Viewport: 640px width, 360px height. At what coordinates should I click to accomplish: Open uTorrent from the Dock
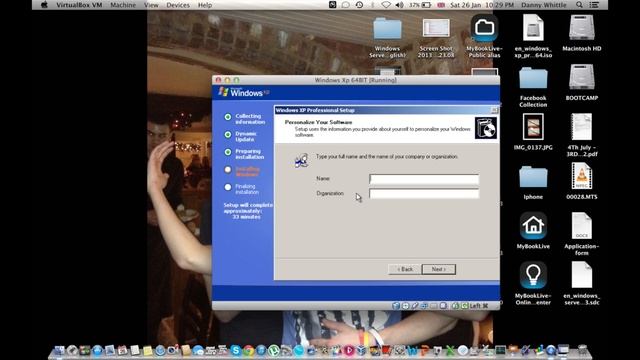click(273, 350)
